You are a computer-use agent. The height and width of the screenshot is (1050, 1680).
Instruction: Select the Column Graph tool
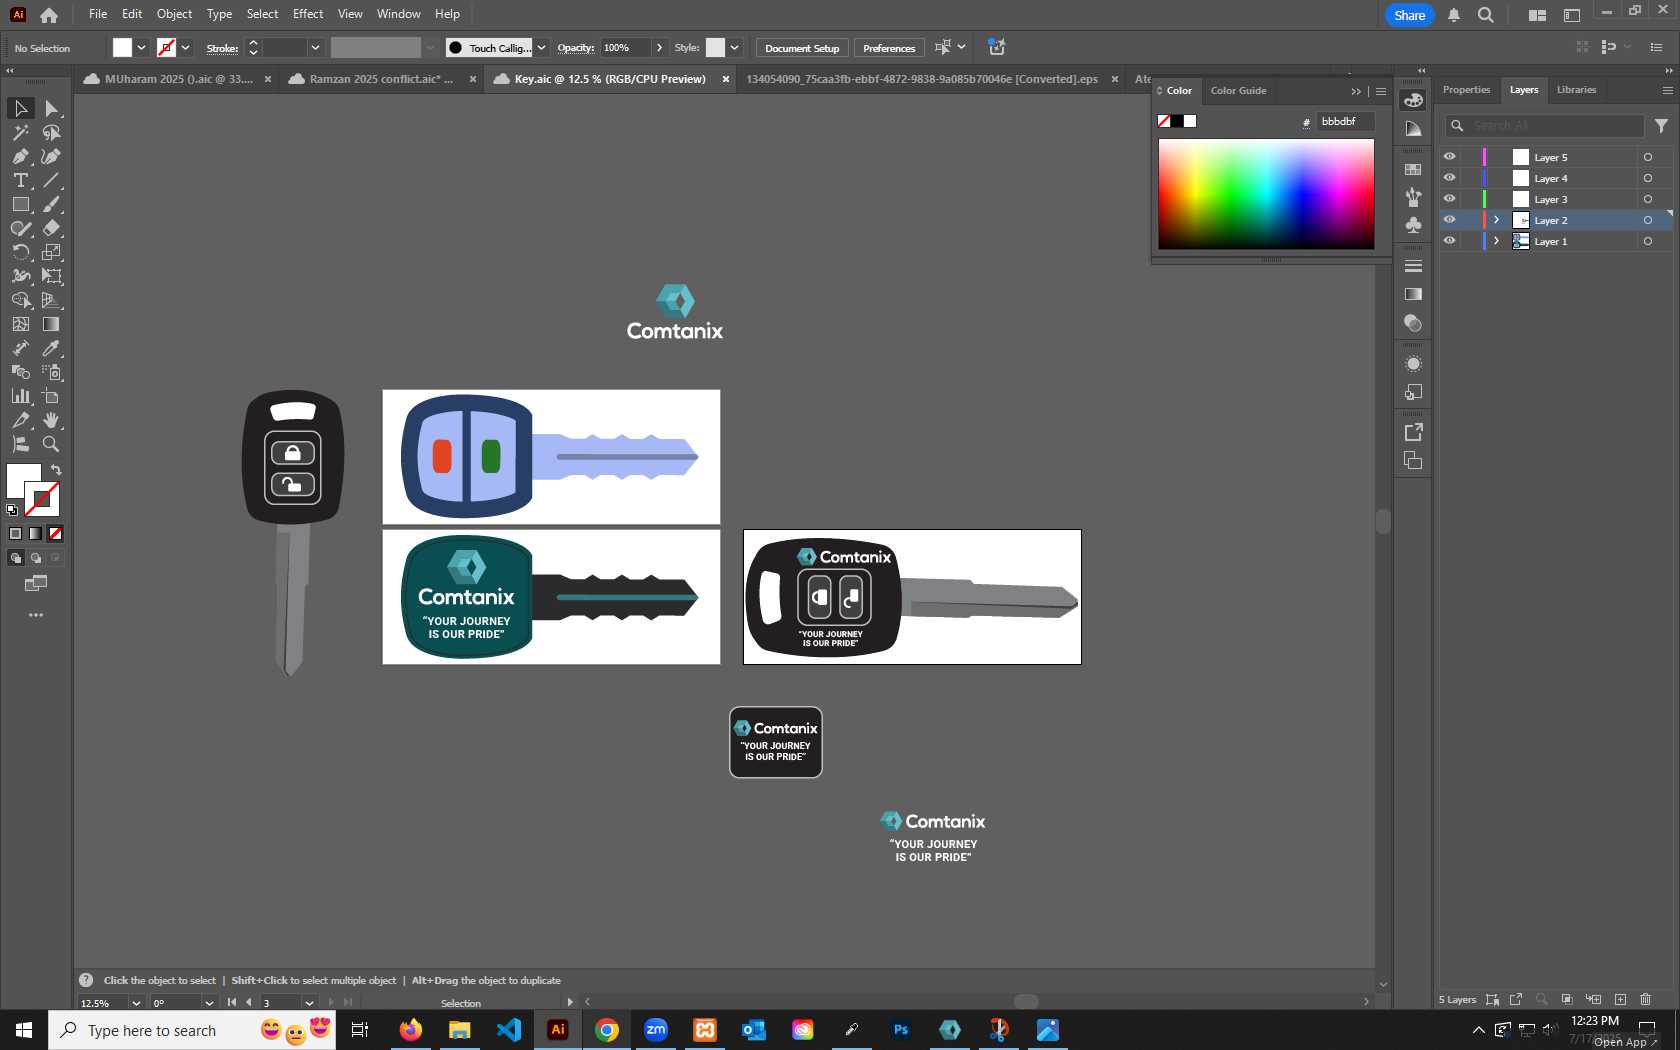tap(20, 396)
